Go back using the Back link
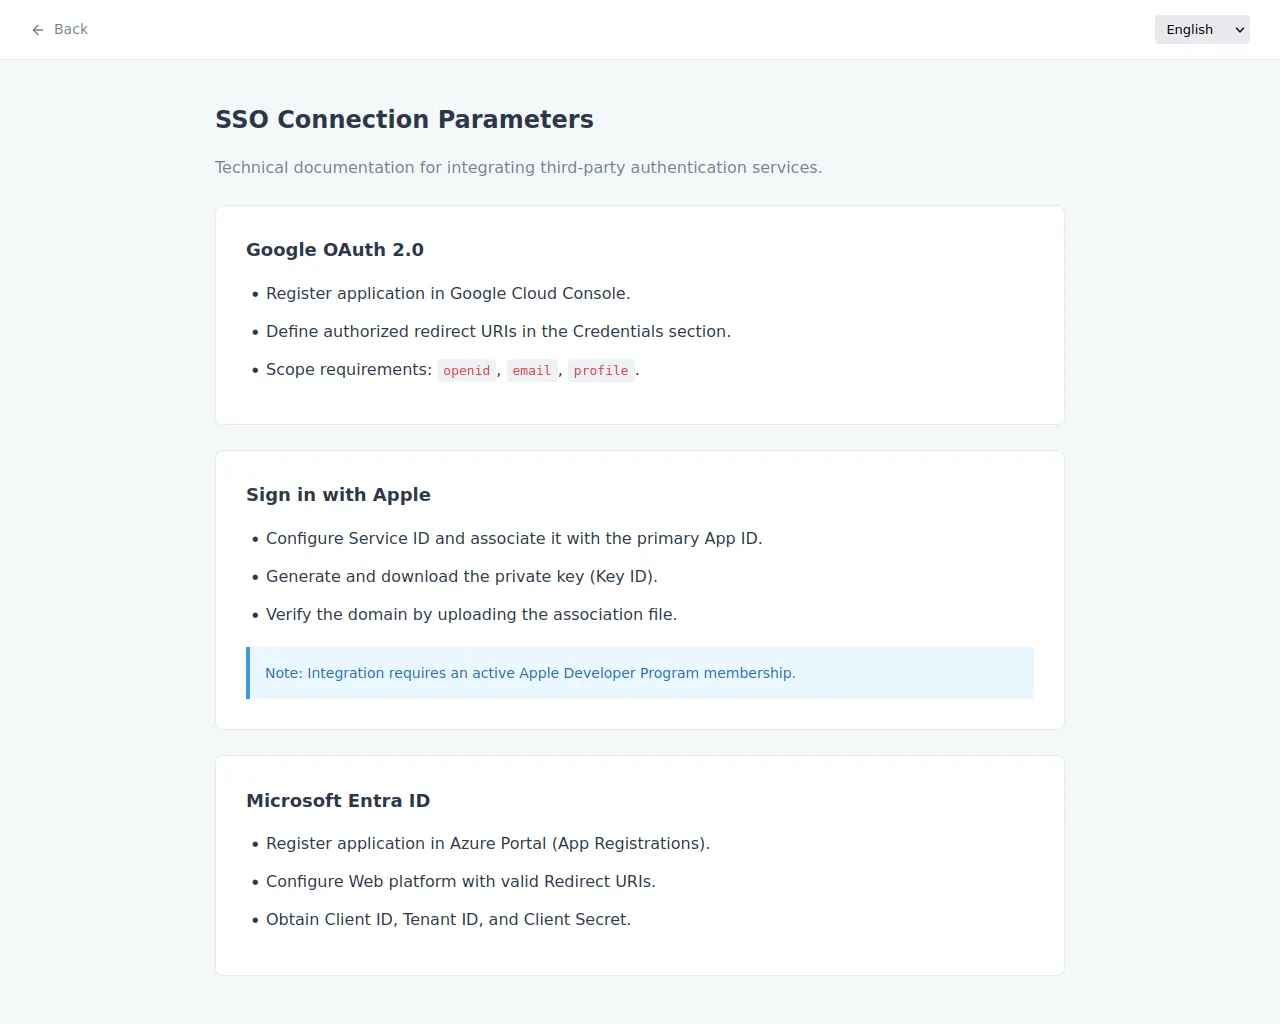This screenshot has width=1280, height=1024. coord(59,30)
